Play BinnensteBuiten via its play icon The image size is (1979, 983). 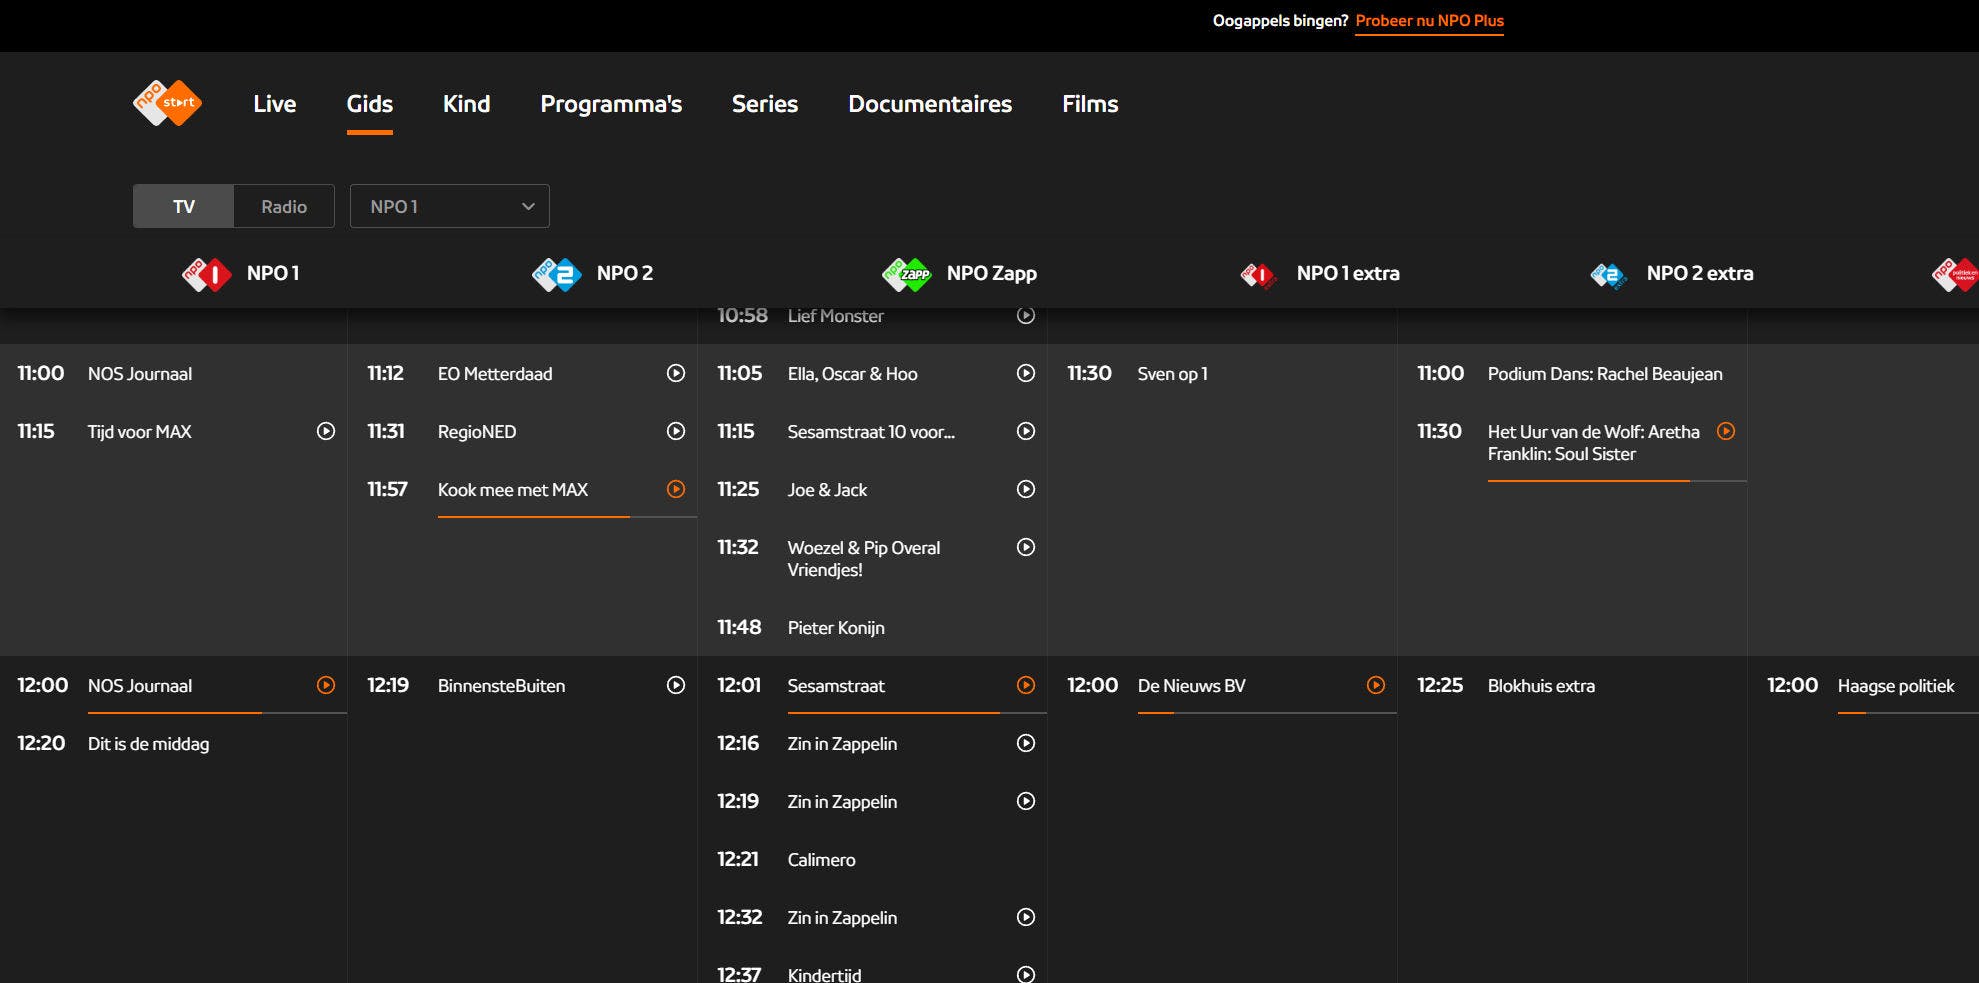(676, 685)
